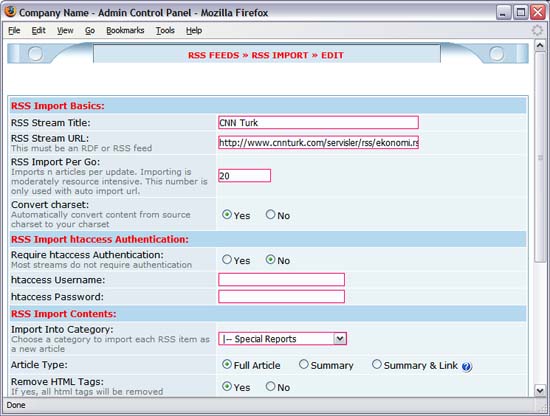
Task: Select No for Require htaccess Authentication
Action: point(270,260)
